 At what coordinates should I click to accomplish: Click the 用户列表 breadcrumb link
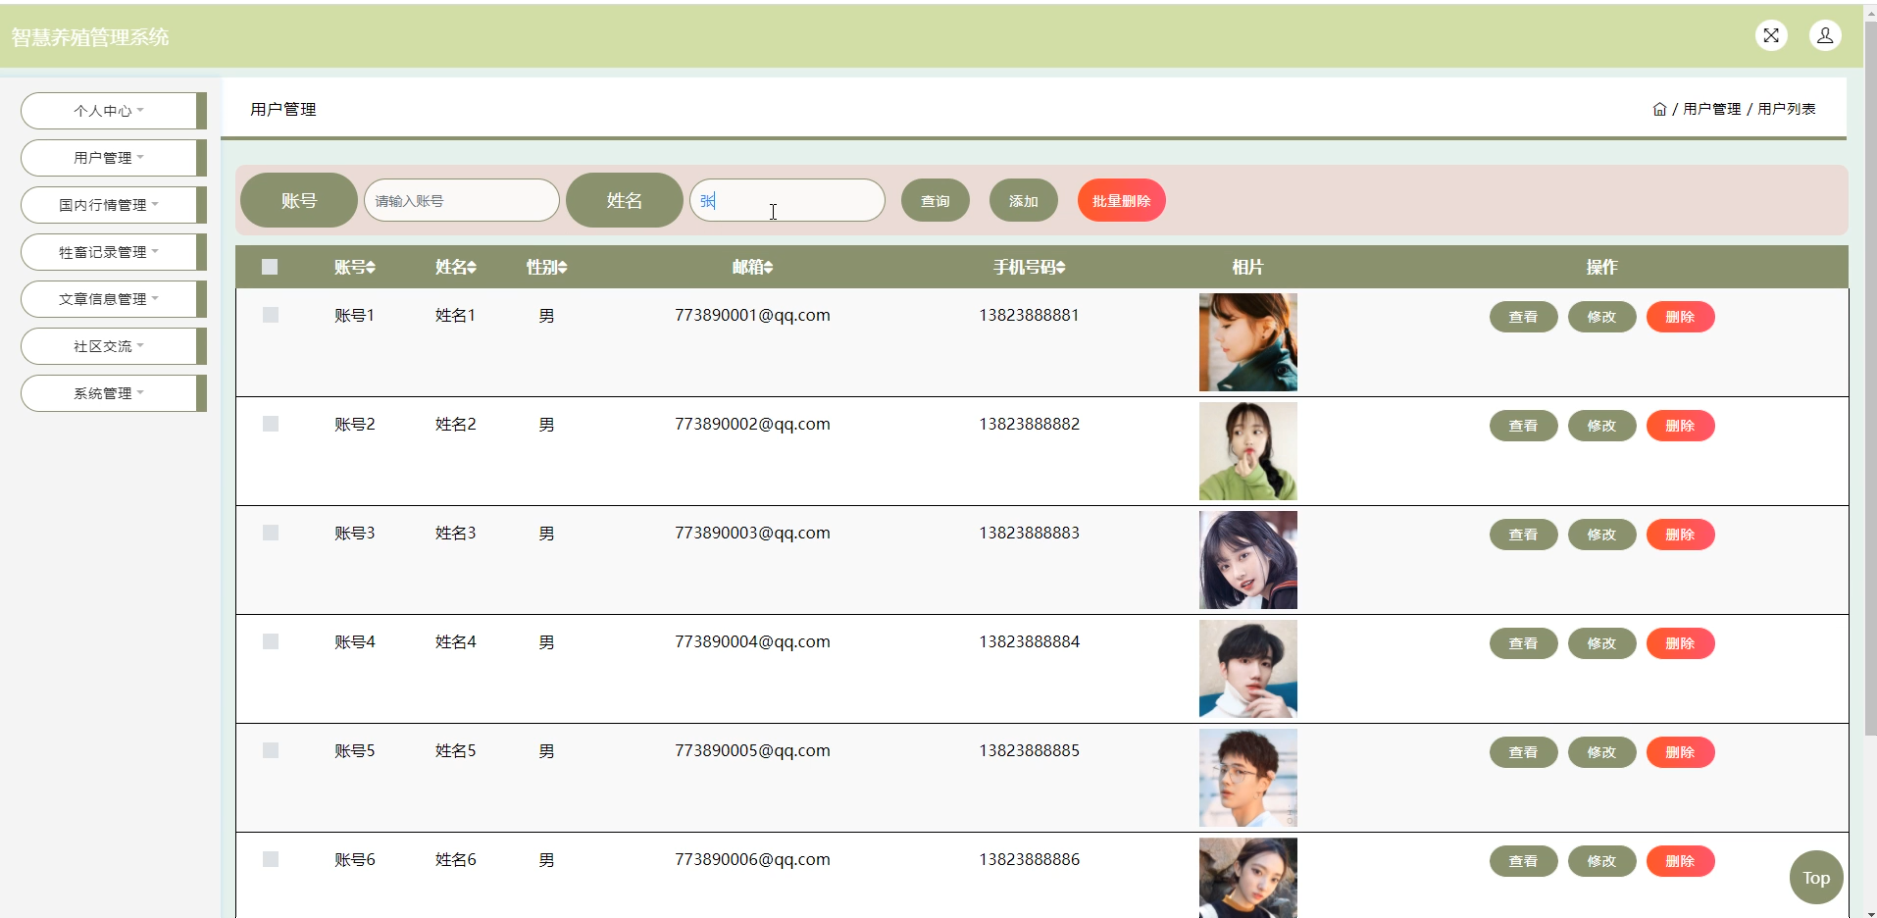click(1786, 109)
